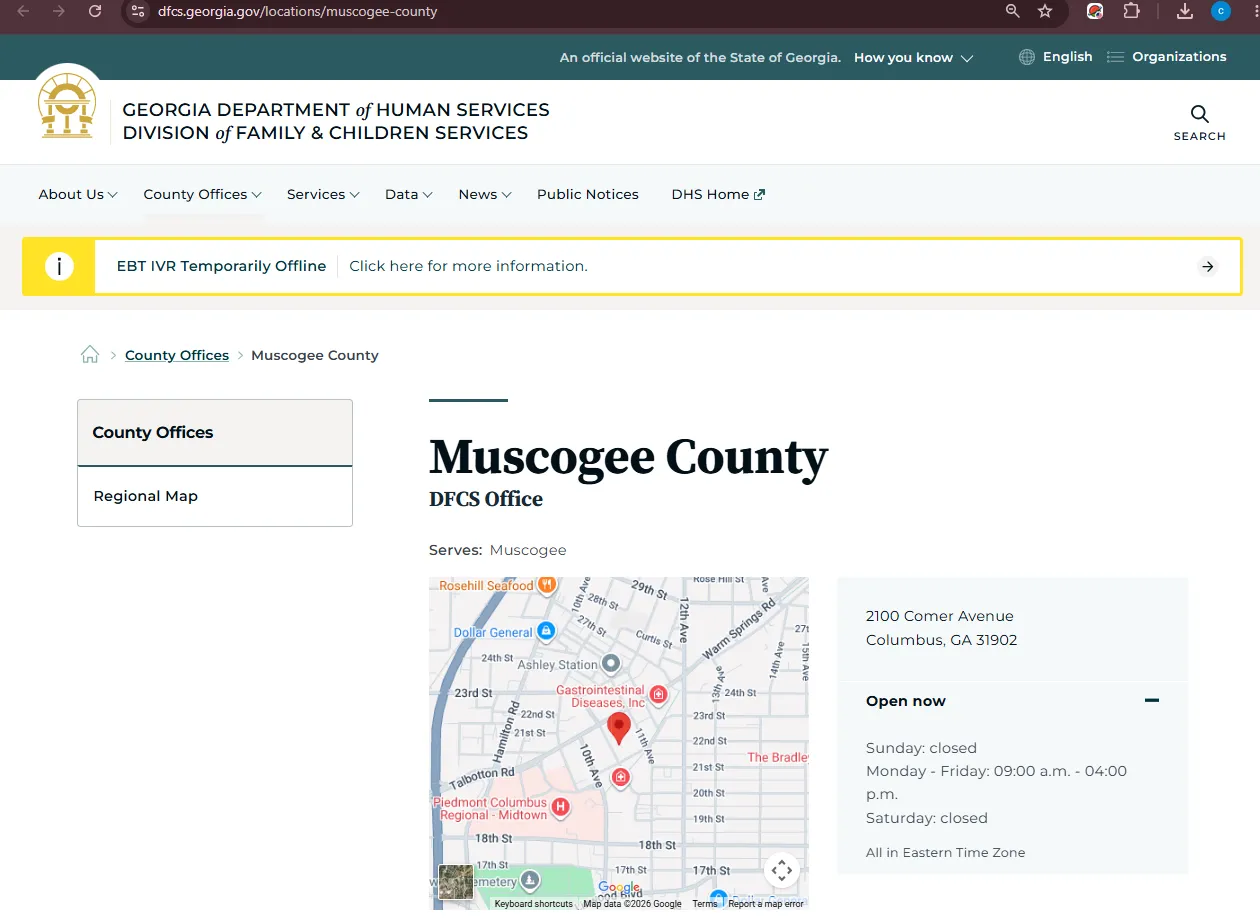Click Sunday: closed hours text

tap(921, 748)
